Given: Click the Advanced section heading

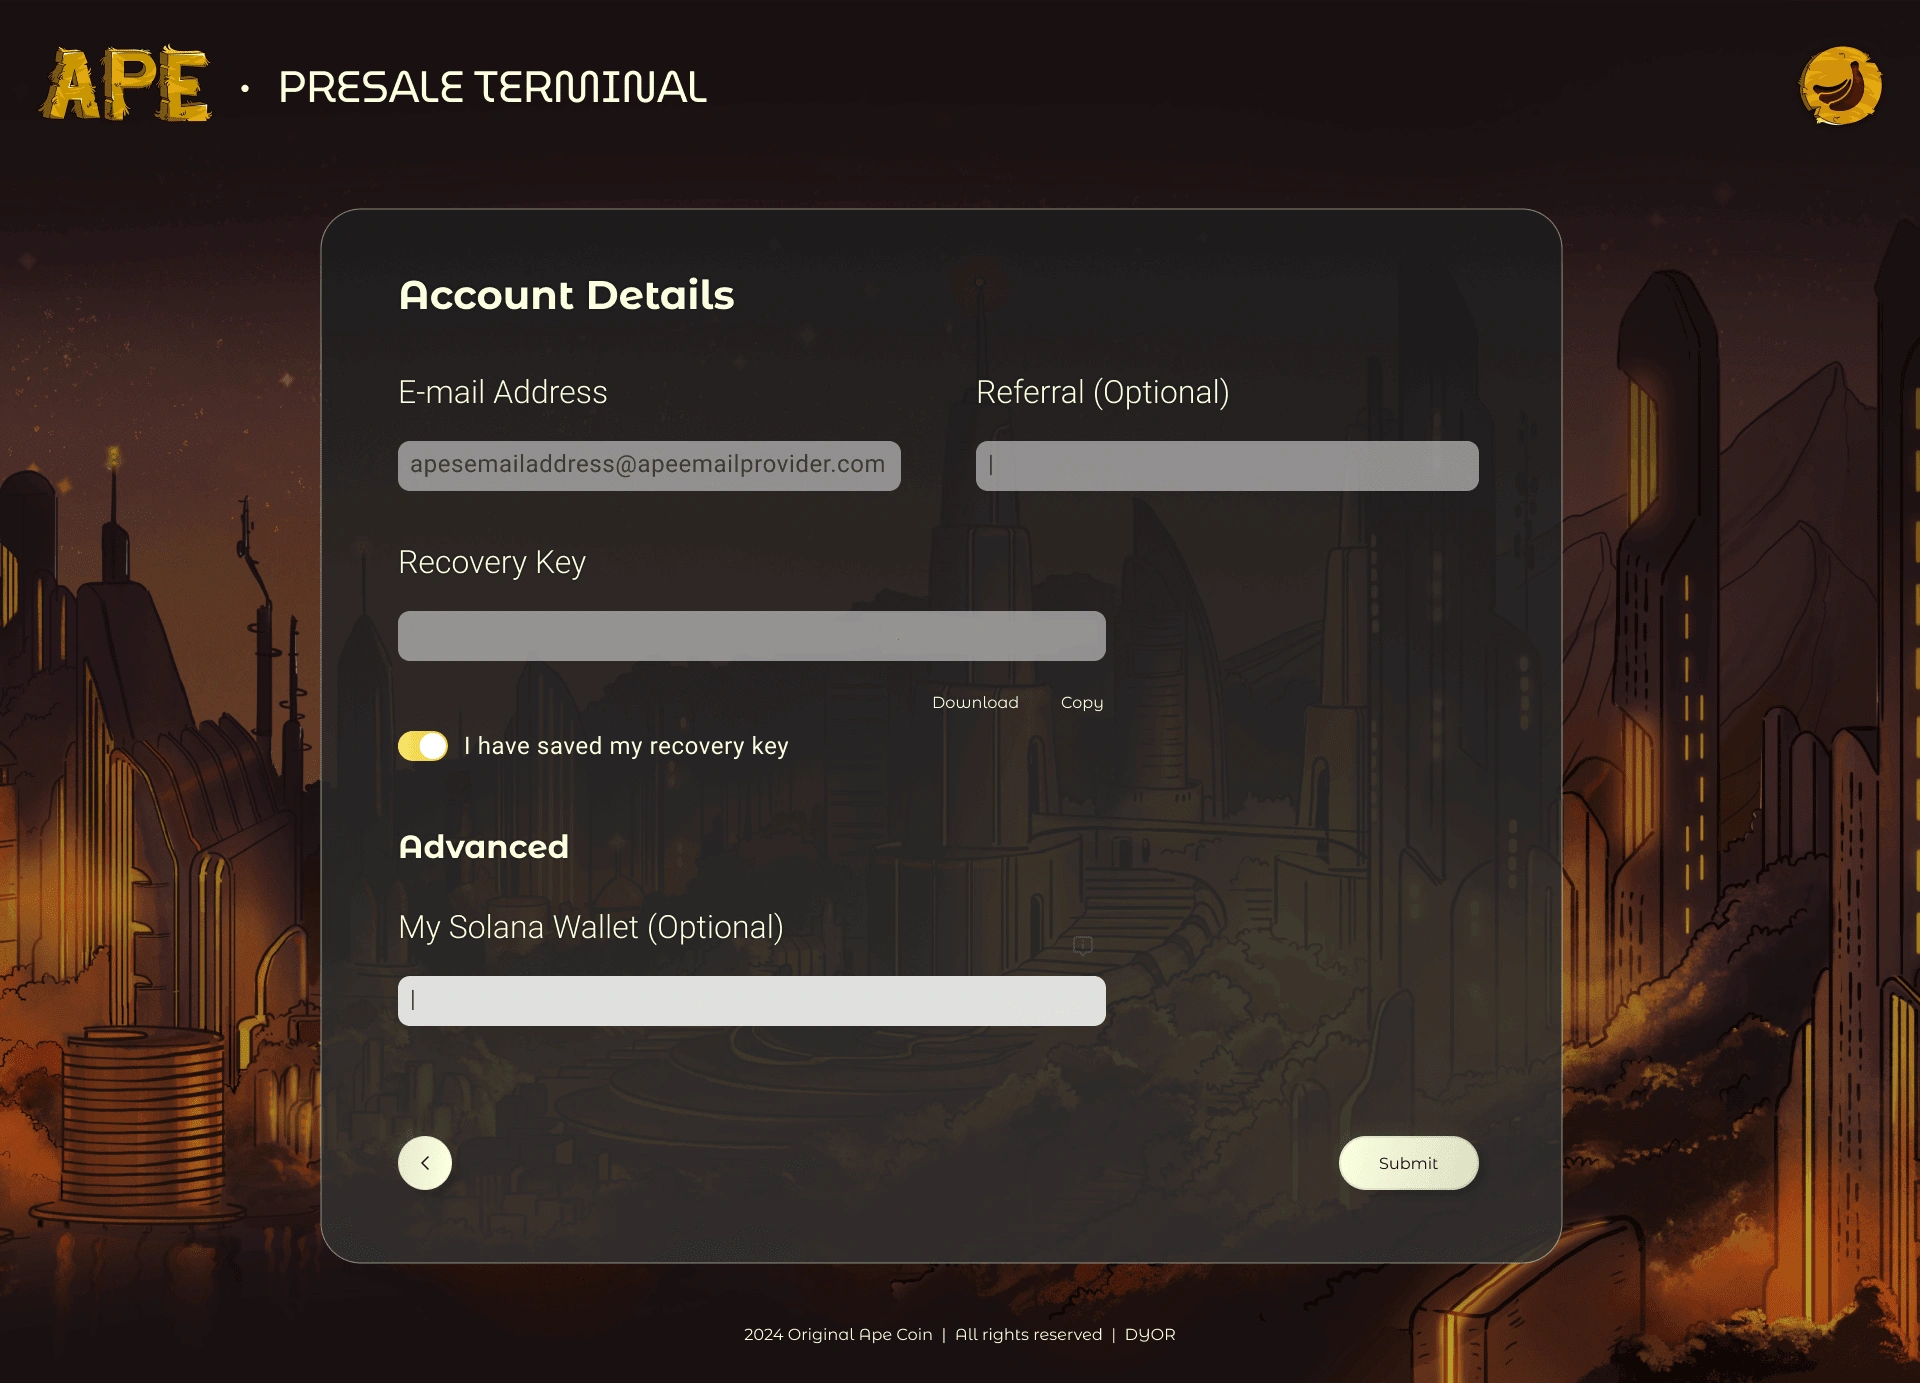Looking at the screenshot, I should [x=484, y=847].
